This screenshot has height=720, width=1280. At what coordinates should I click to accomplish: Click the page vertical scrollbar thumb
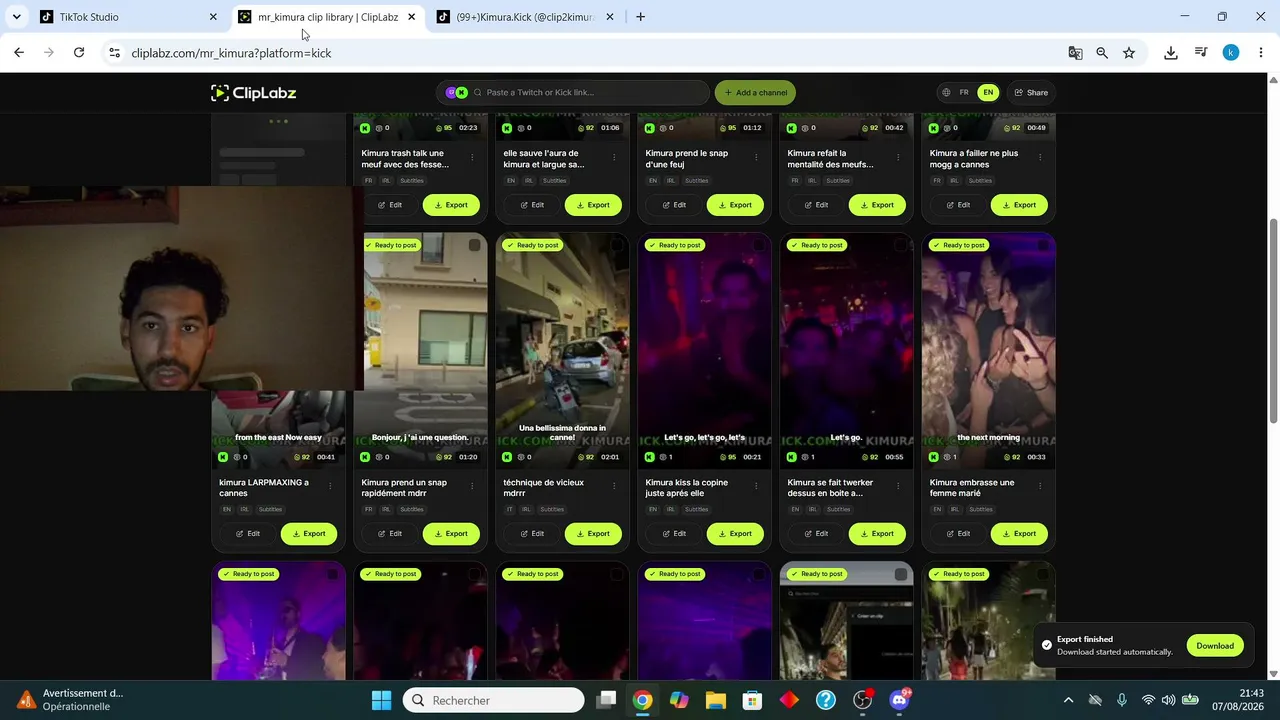1273,320
